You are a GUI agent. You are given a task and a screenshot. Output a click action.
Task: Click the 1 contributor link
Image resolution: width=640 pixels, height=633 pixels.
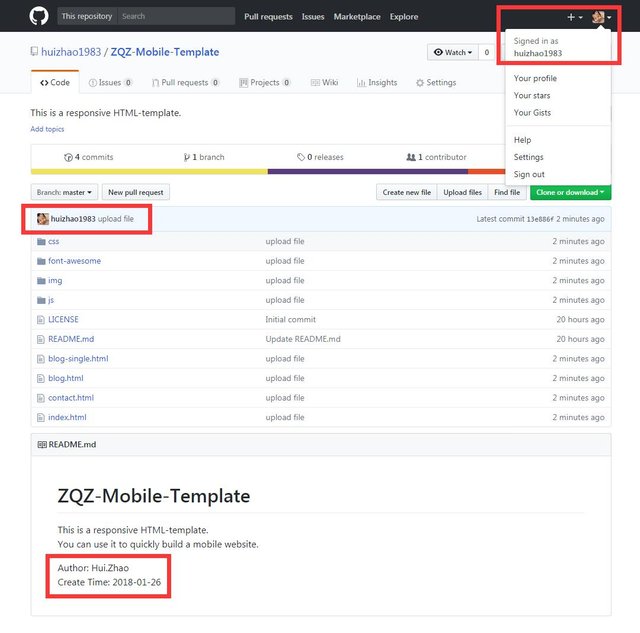[x=436, y=157]
